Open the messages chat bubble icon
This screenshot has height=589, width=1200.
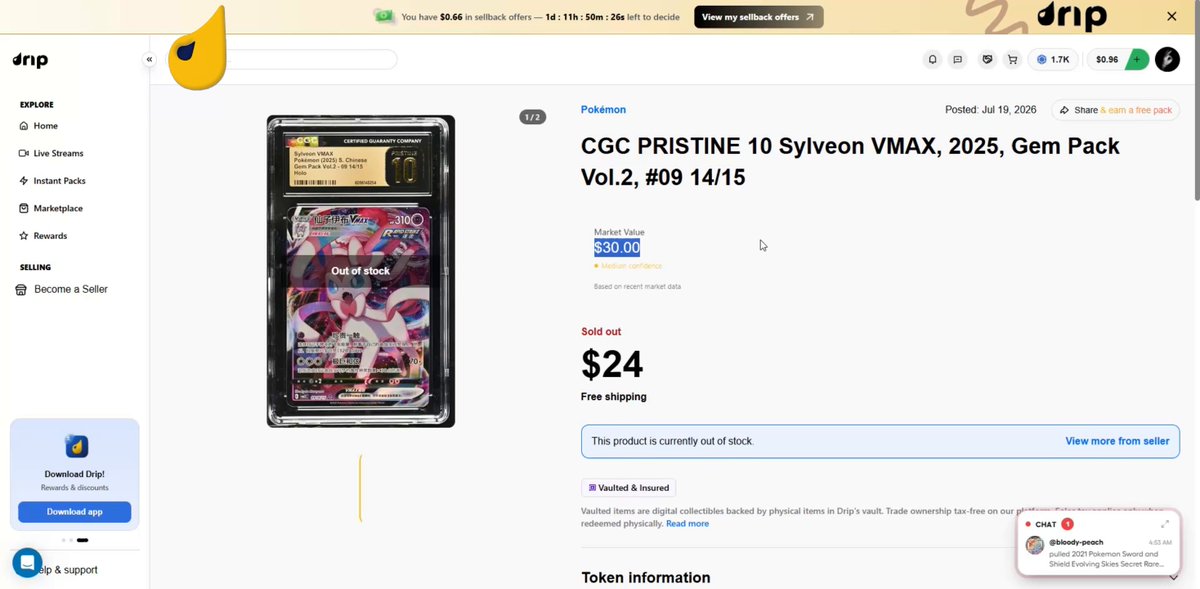point(958,60)
